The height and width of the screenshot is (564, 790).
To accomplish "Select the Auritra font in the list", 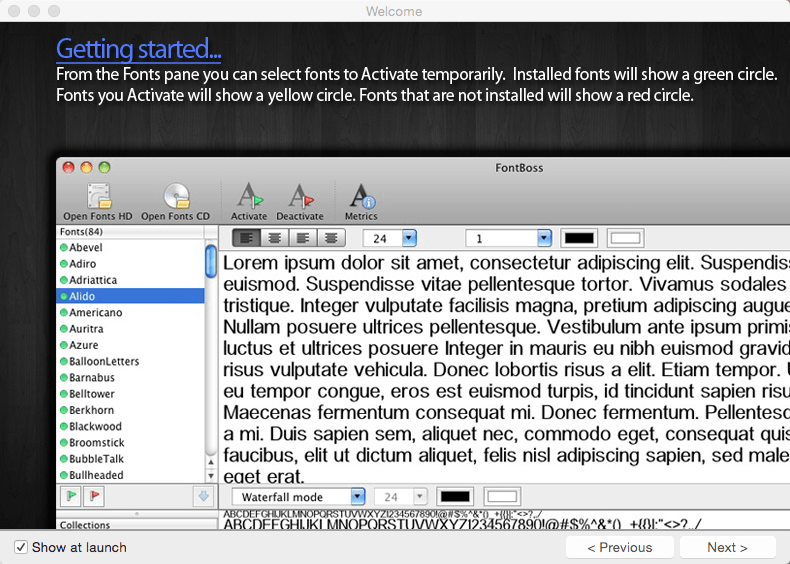I will pos(130,329).
